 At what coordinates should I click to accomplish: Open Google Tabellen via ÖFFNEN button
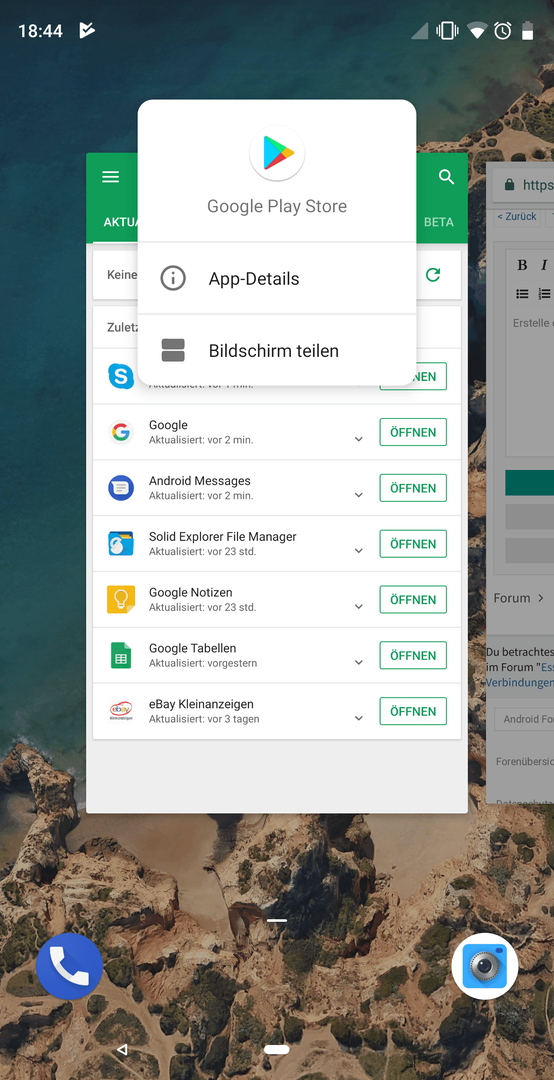413,656
